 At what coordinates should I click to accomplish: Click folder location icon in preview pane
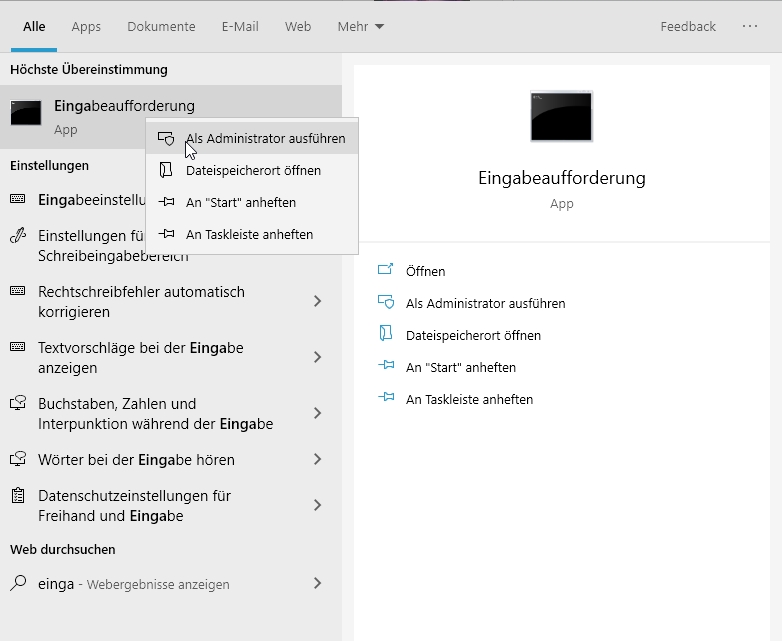pos(386,333)
